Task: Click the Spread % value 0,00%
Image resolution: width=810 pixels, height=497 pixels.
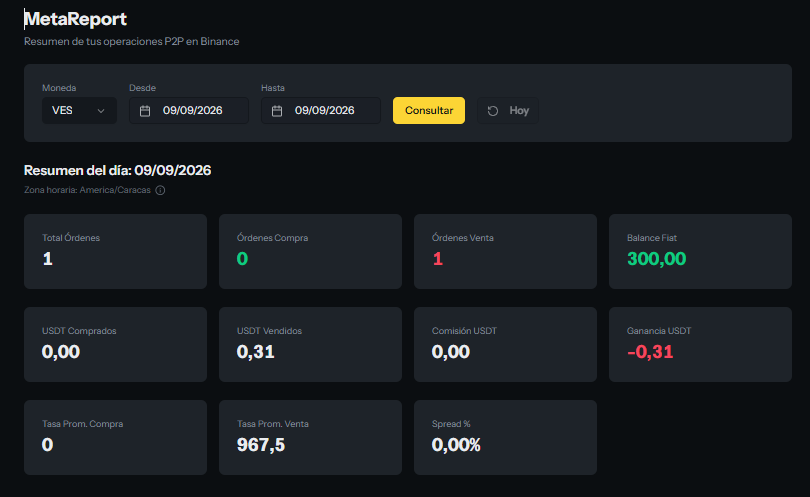Action: click(x=456, y=445)
